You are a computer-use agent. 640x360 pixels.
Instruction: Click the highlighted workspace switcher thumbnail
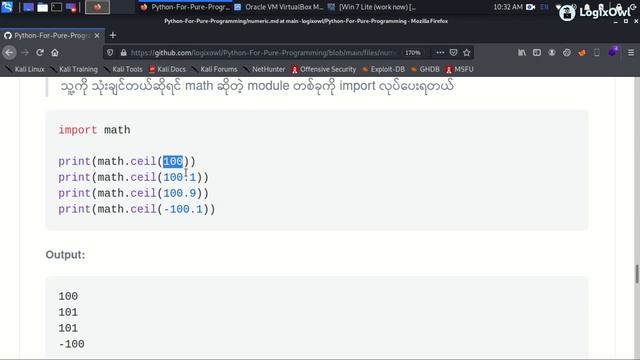coord(97,7)
